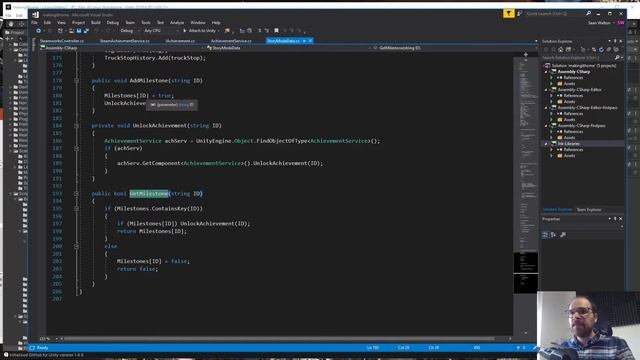The height and width of the screenshot is (360, 640).
Task: Expand Assets under Ink-Libraries
Action: pyautogui.click(x=551, y=156)
